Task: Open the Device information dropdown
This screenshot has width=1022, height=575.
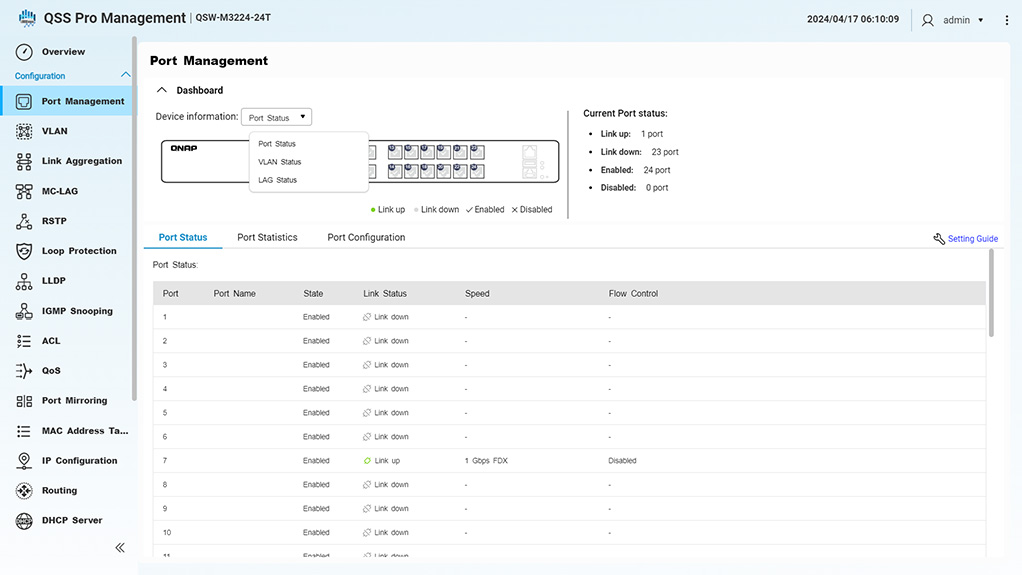Action: 277,118
